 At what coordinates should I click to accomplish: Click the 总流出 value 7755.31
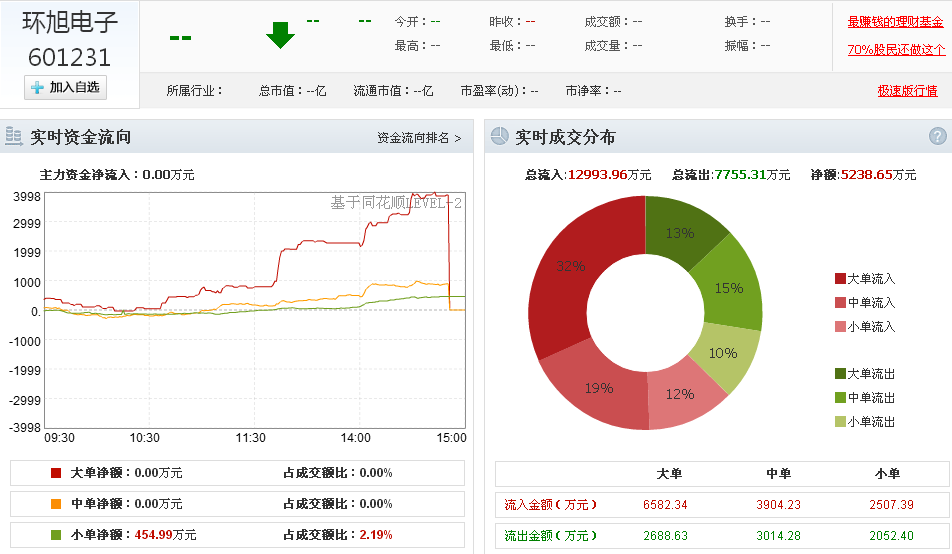point(740,175)
